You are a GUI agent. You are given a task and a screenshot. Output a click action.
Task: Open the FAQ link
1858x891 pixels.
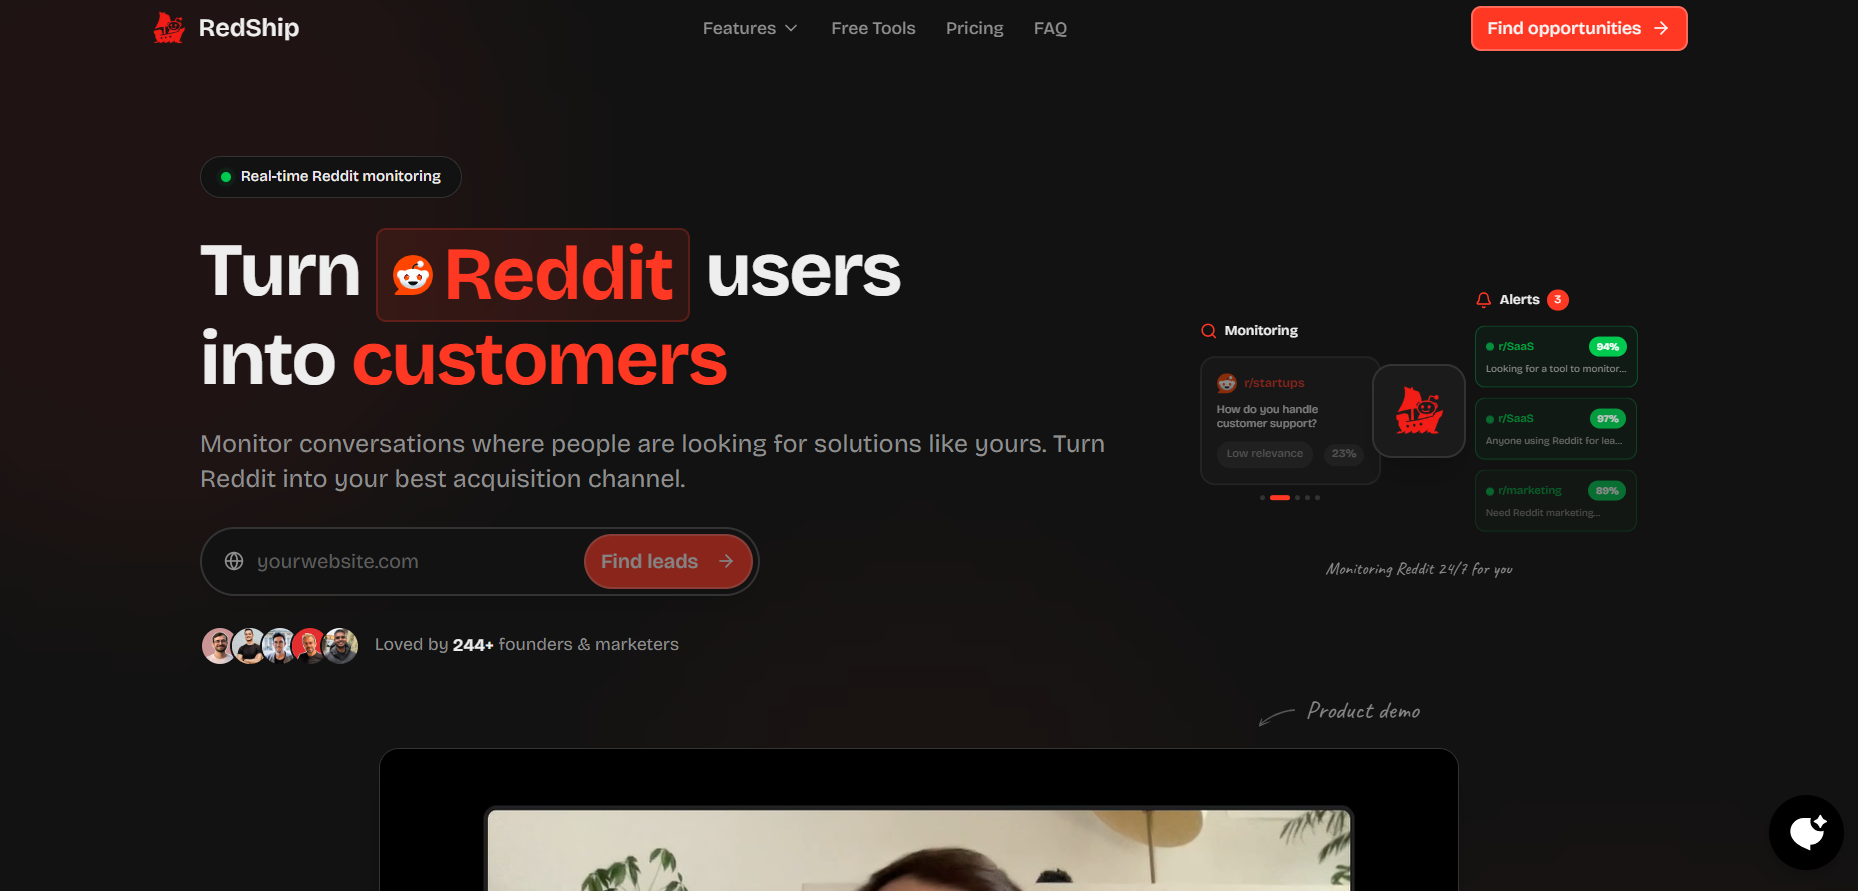point(1050,28)
